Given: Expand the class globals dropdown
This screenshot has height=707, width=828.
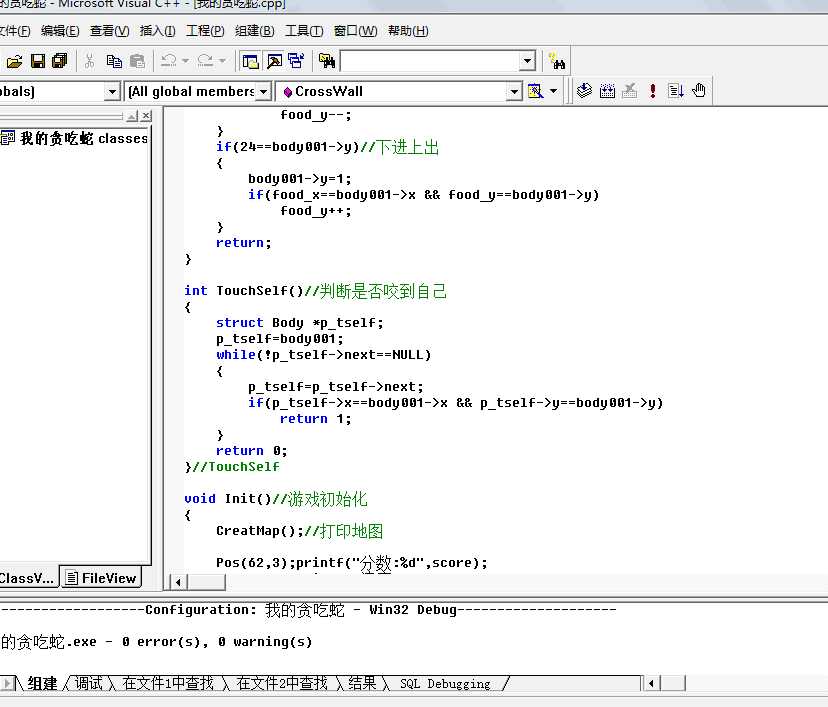Looking at the screenshot, I should [111, 92].
